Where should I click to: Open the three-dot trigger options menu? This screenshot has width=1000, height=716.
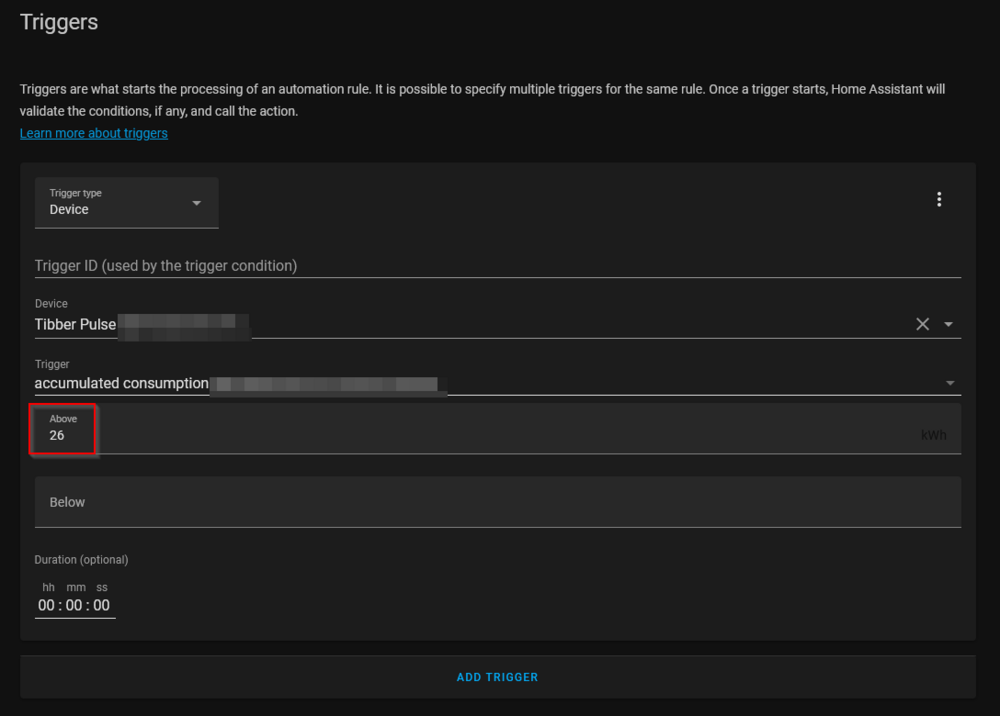coord(938,200)
